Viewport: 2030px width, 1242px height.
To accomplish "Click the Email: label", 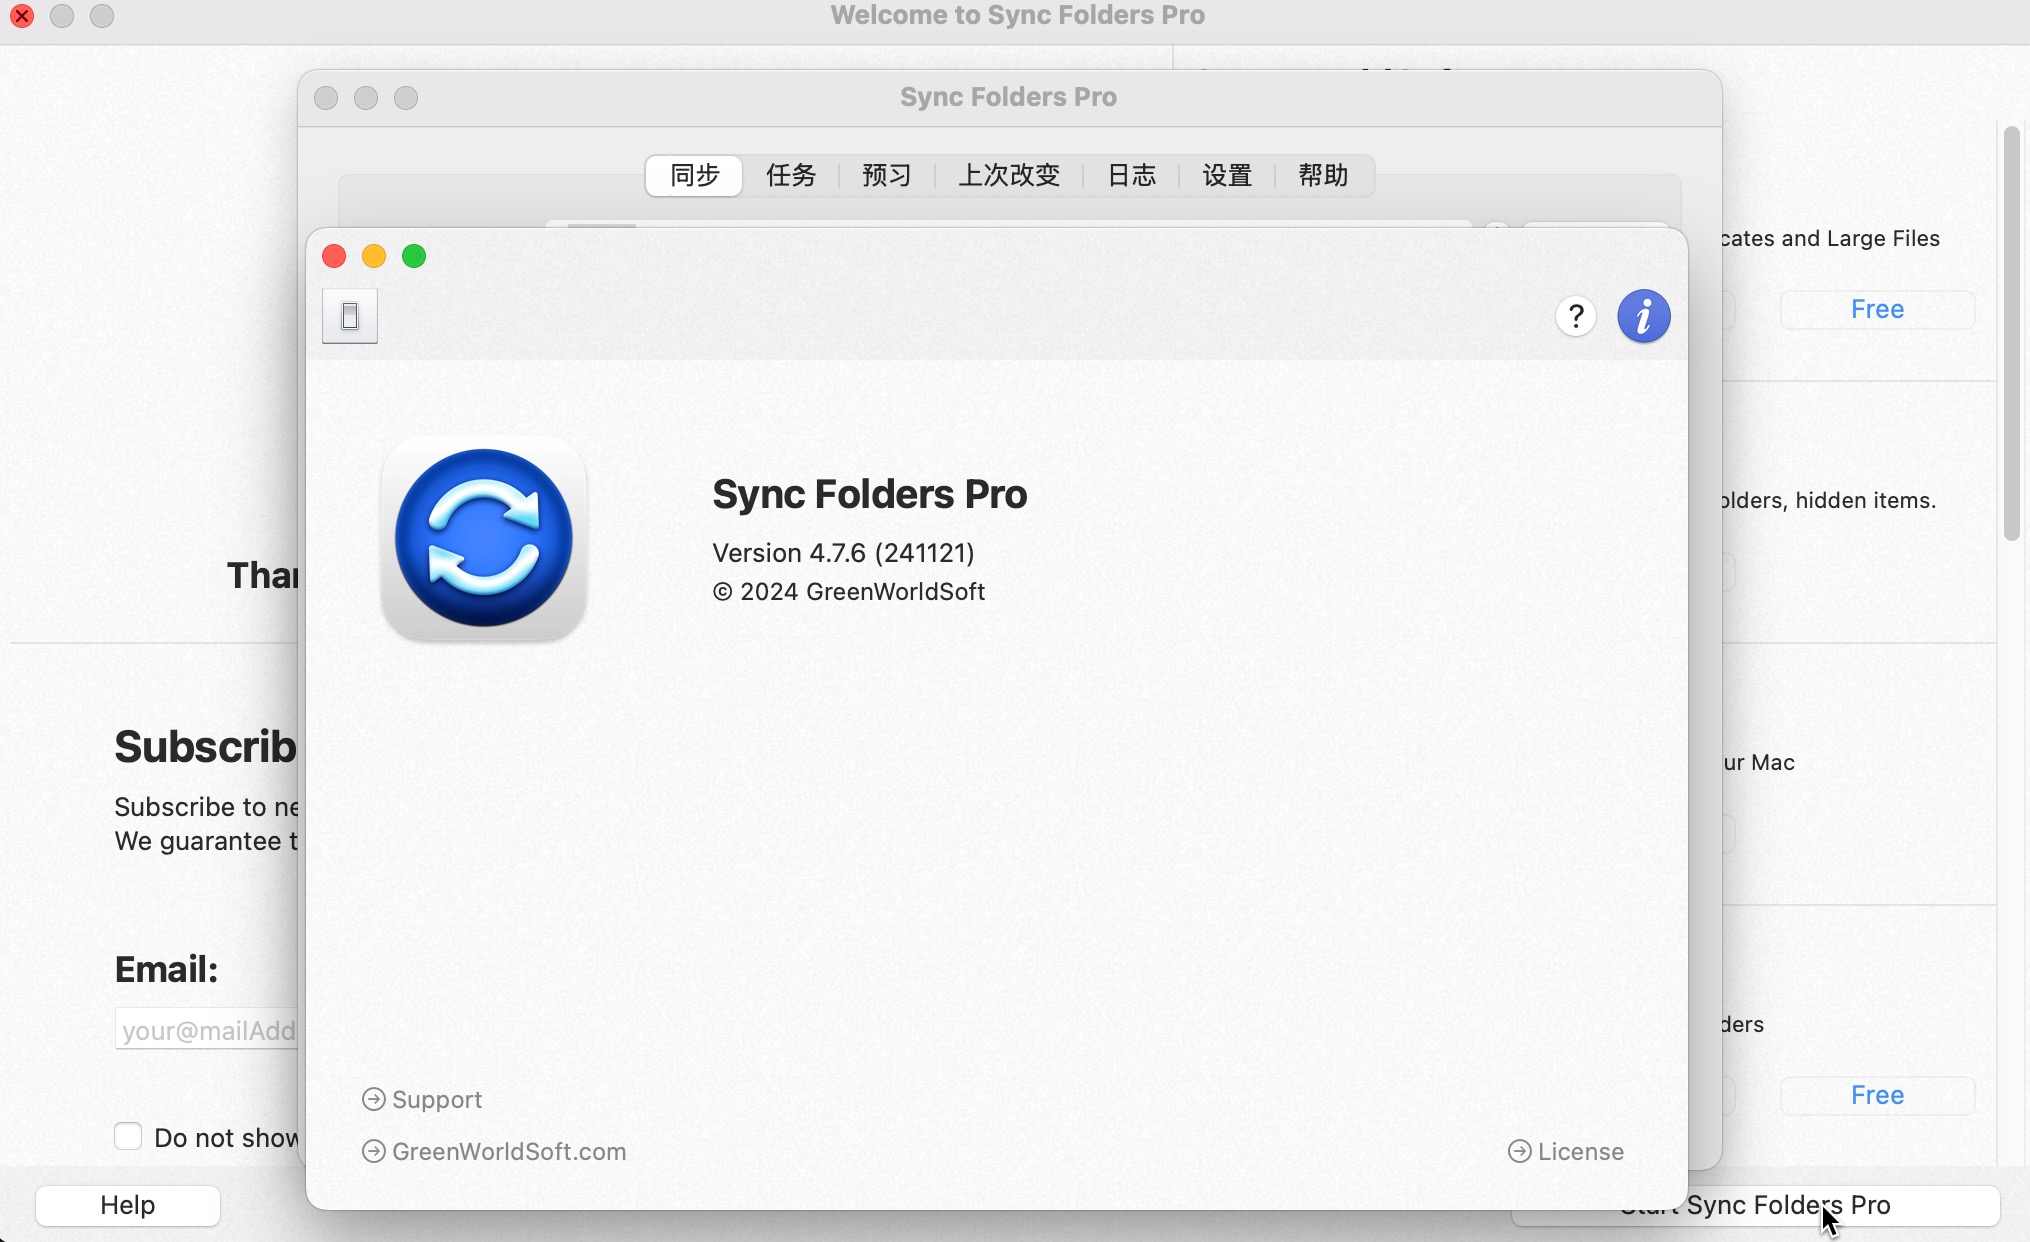I will tap(166, 969).
